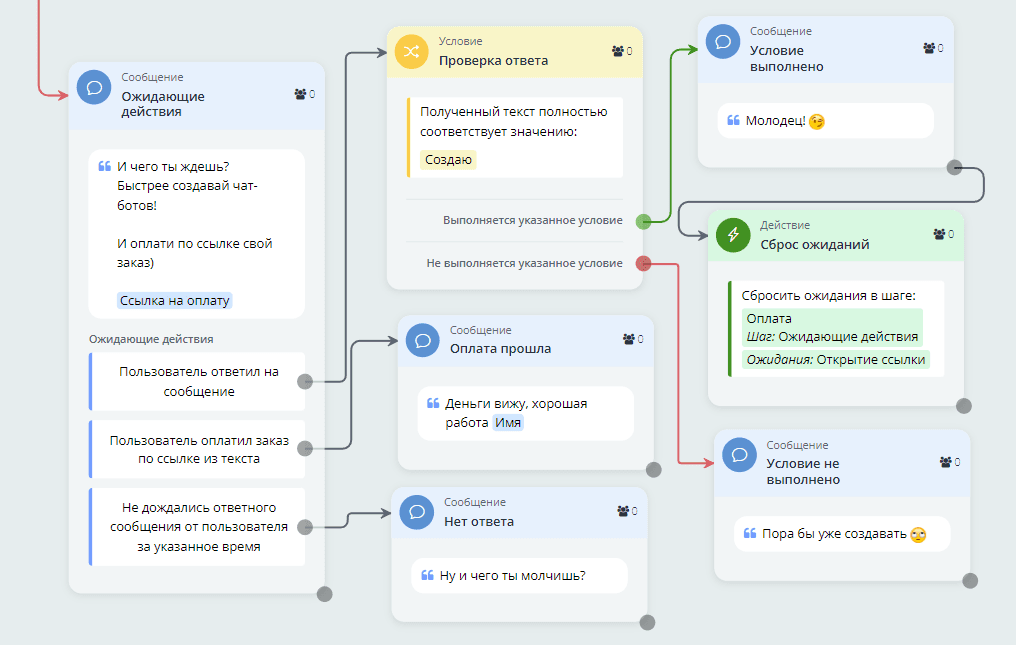Select the Пользователь оплатил заказ trigger row
1016x645 pixels.
pos(198,449)
